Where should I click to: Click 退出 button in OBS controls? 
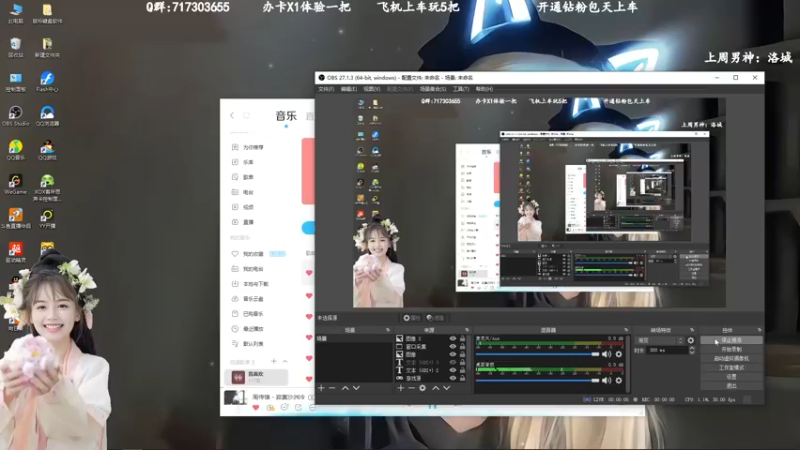[732, 386]
